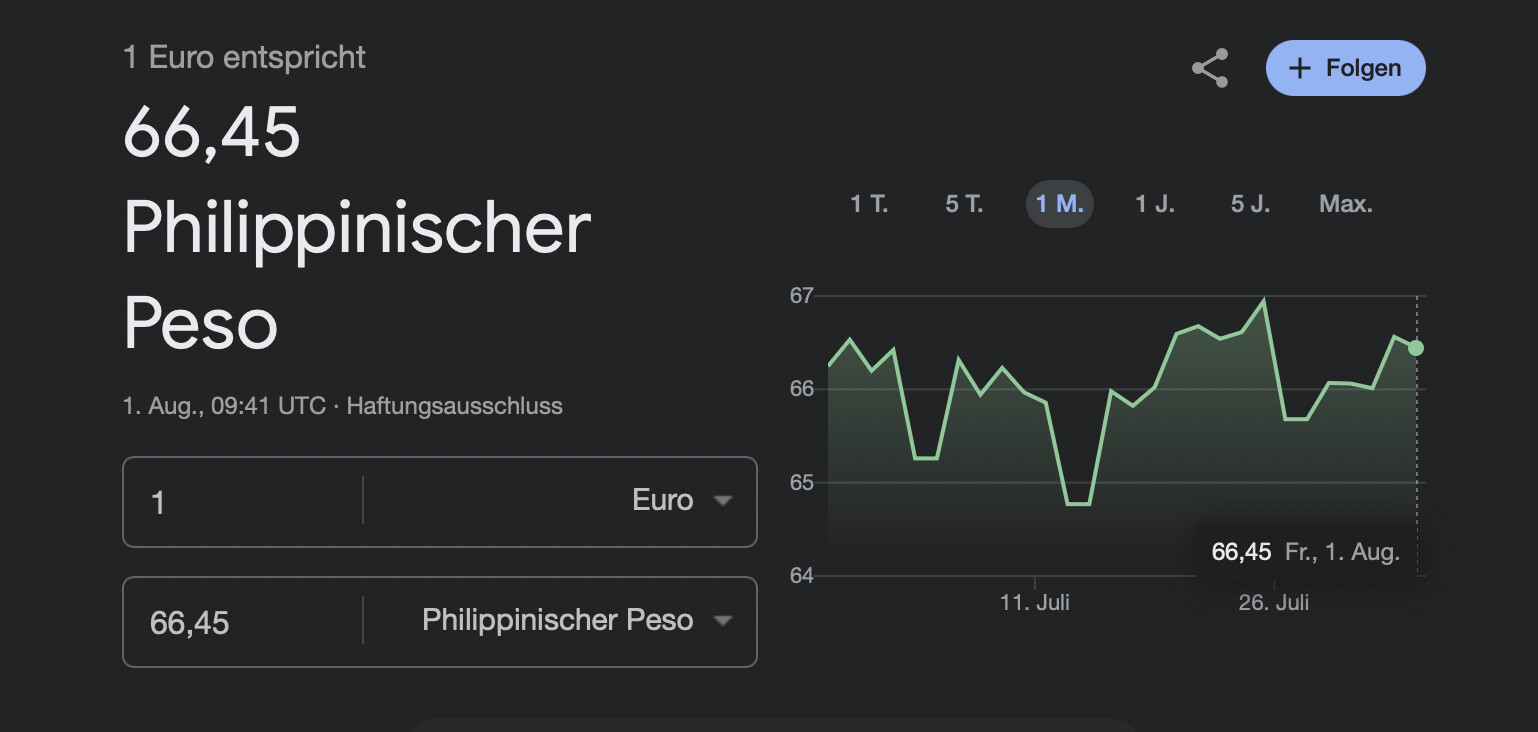
Task: Switch chart to 5 J. range
Action: coord(1250,204)
